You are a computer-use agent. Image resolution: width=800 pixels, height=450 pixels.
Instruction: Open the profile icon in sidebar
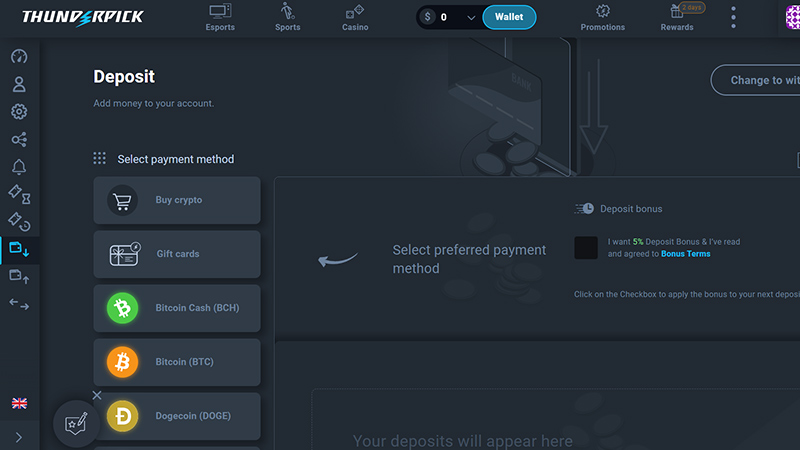tap(19, 85)
